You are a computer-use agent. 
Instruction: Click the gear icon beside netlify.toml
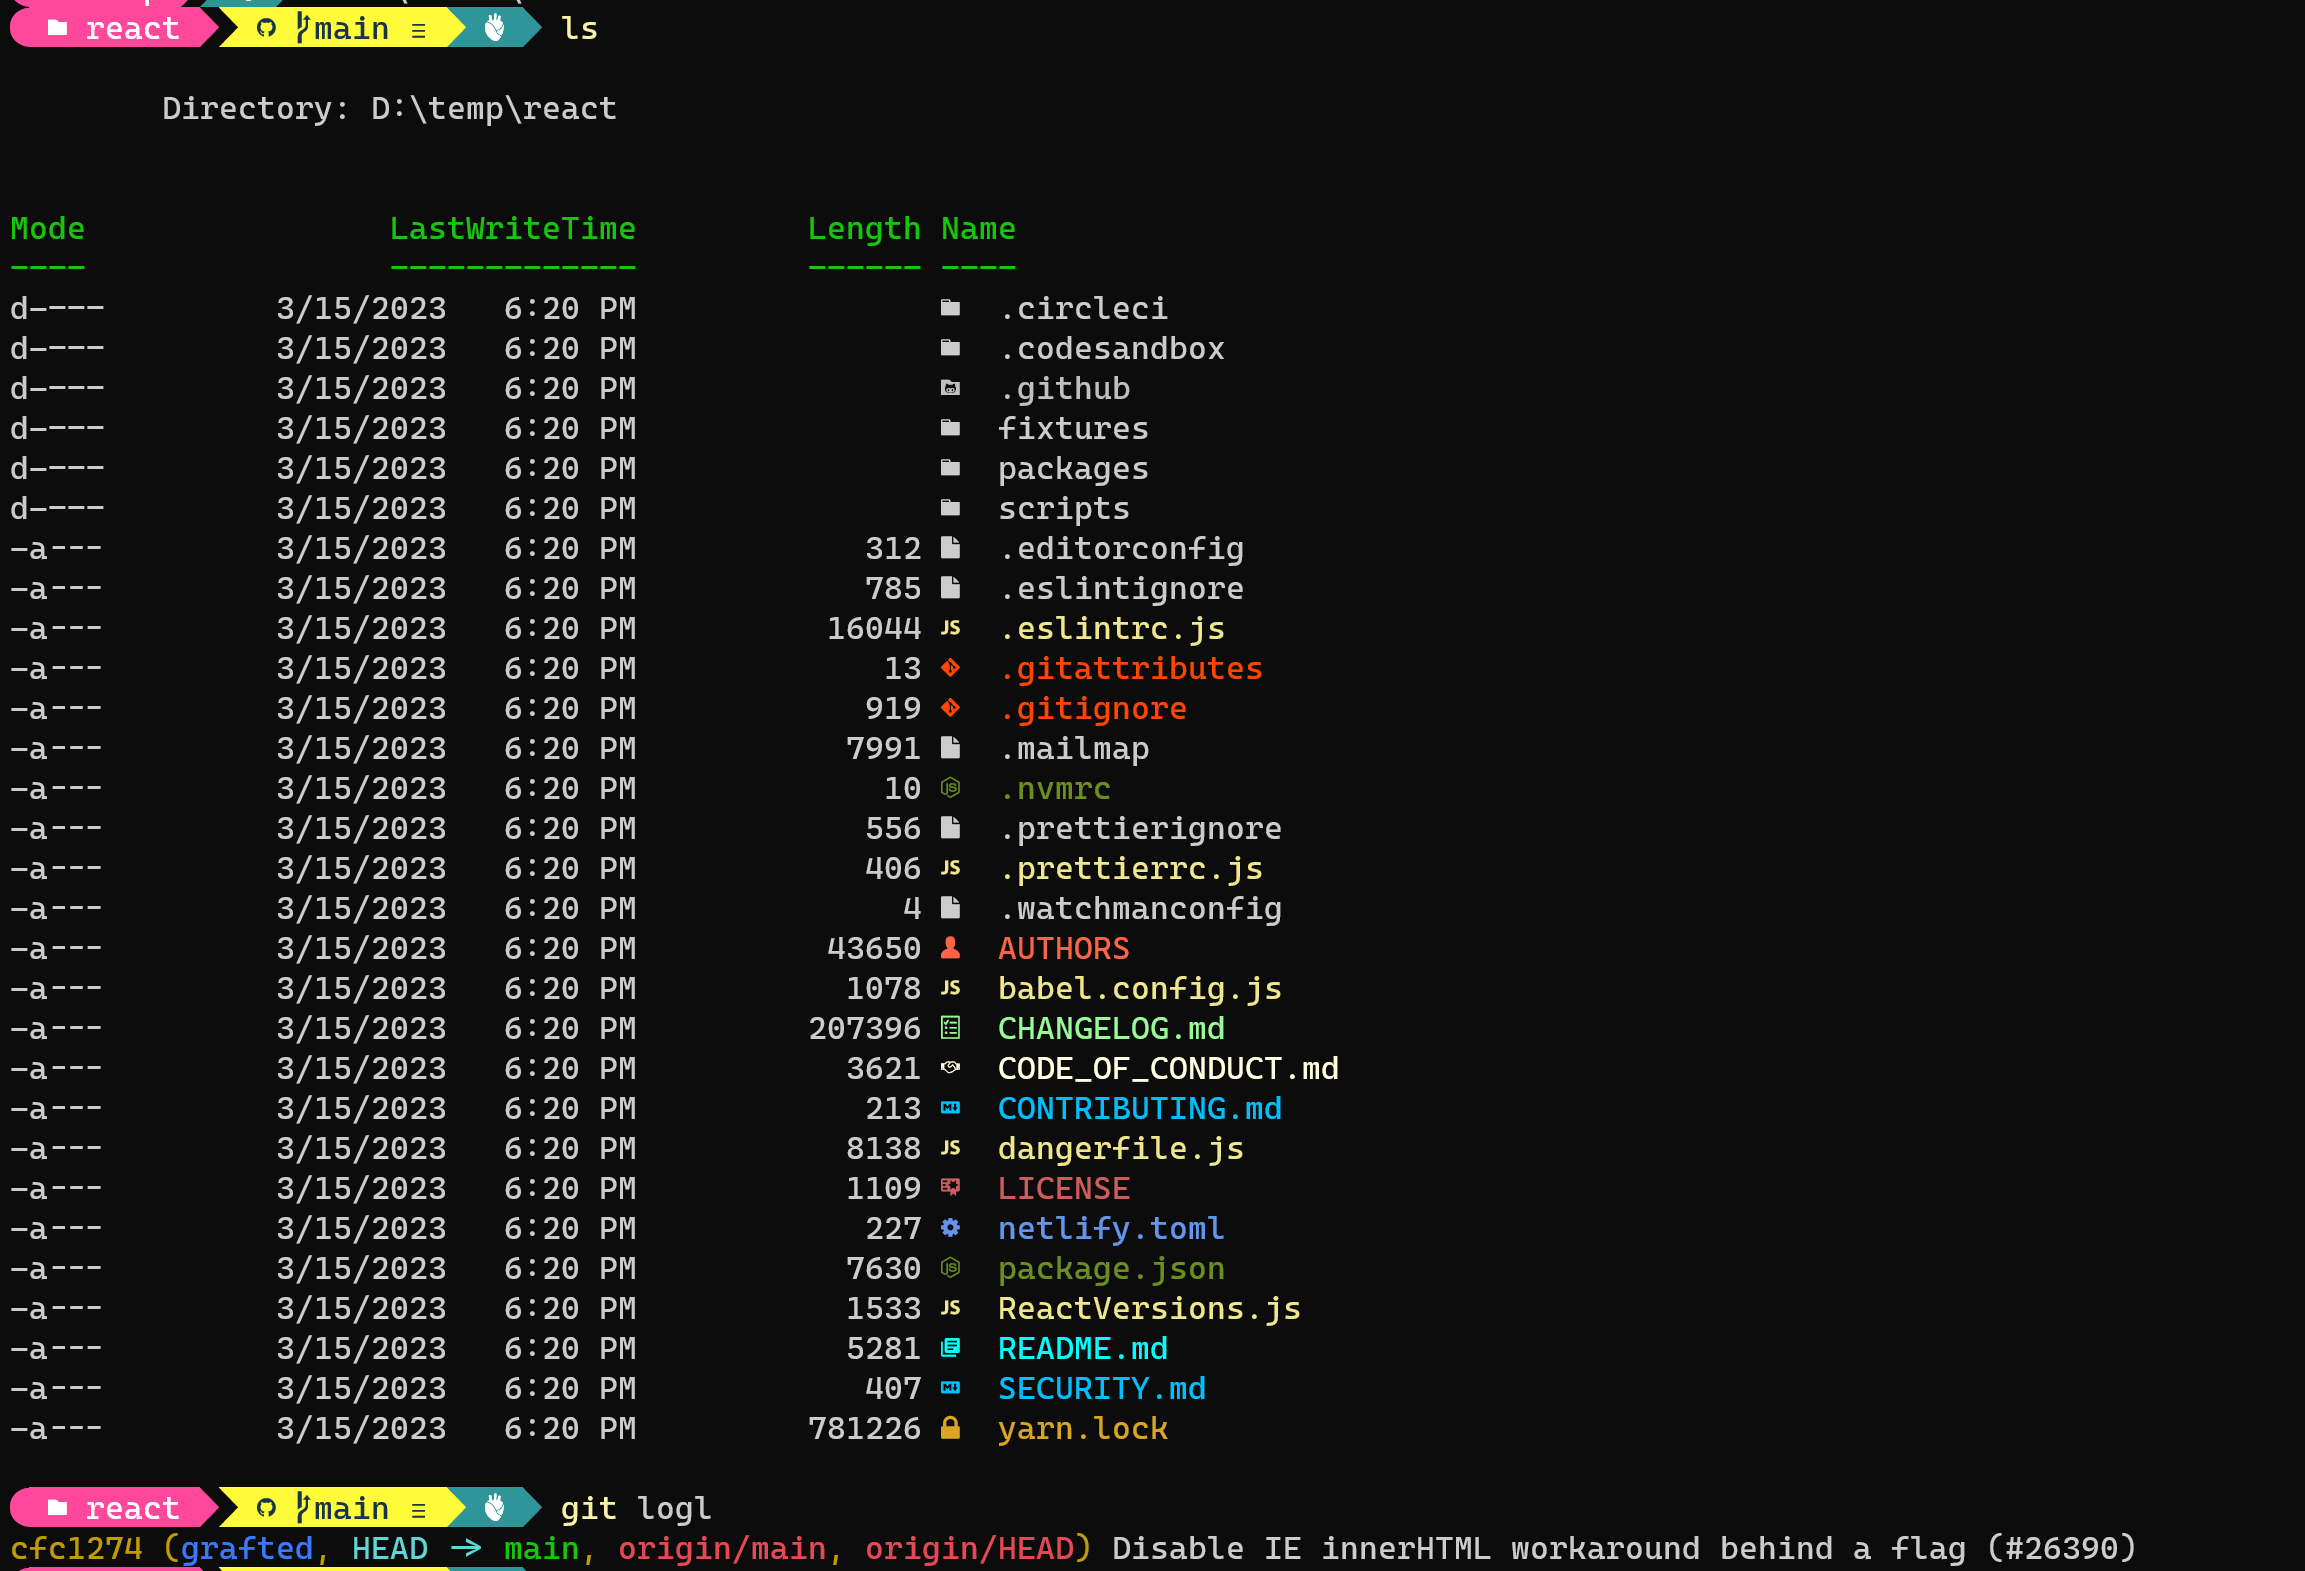(950, 1228)
